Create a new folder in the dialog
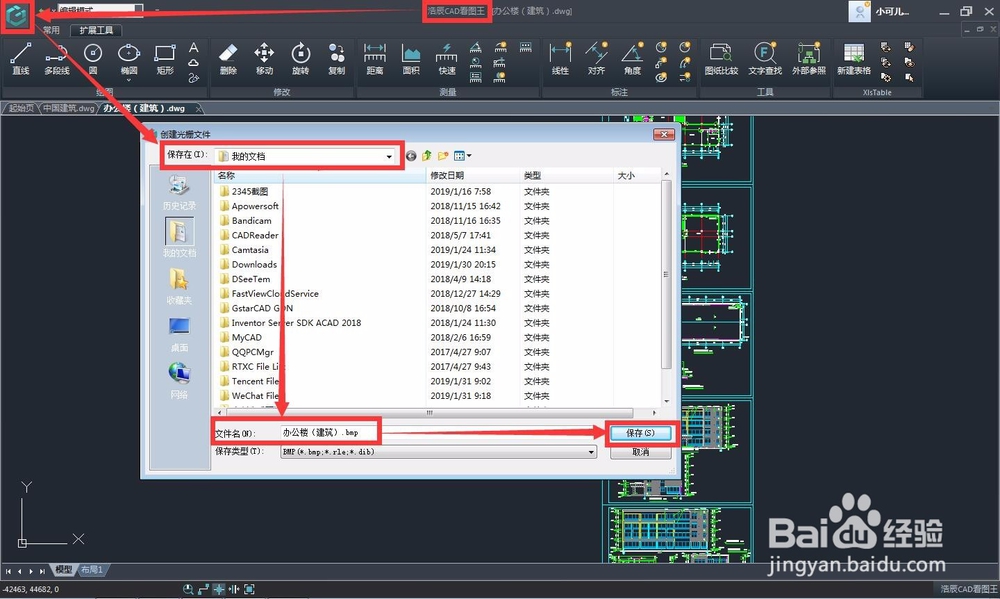Screen dimensions: 1000x599 (443, 156)
